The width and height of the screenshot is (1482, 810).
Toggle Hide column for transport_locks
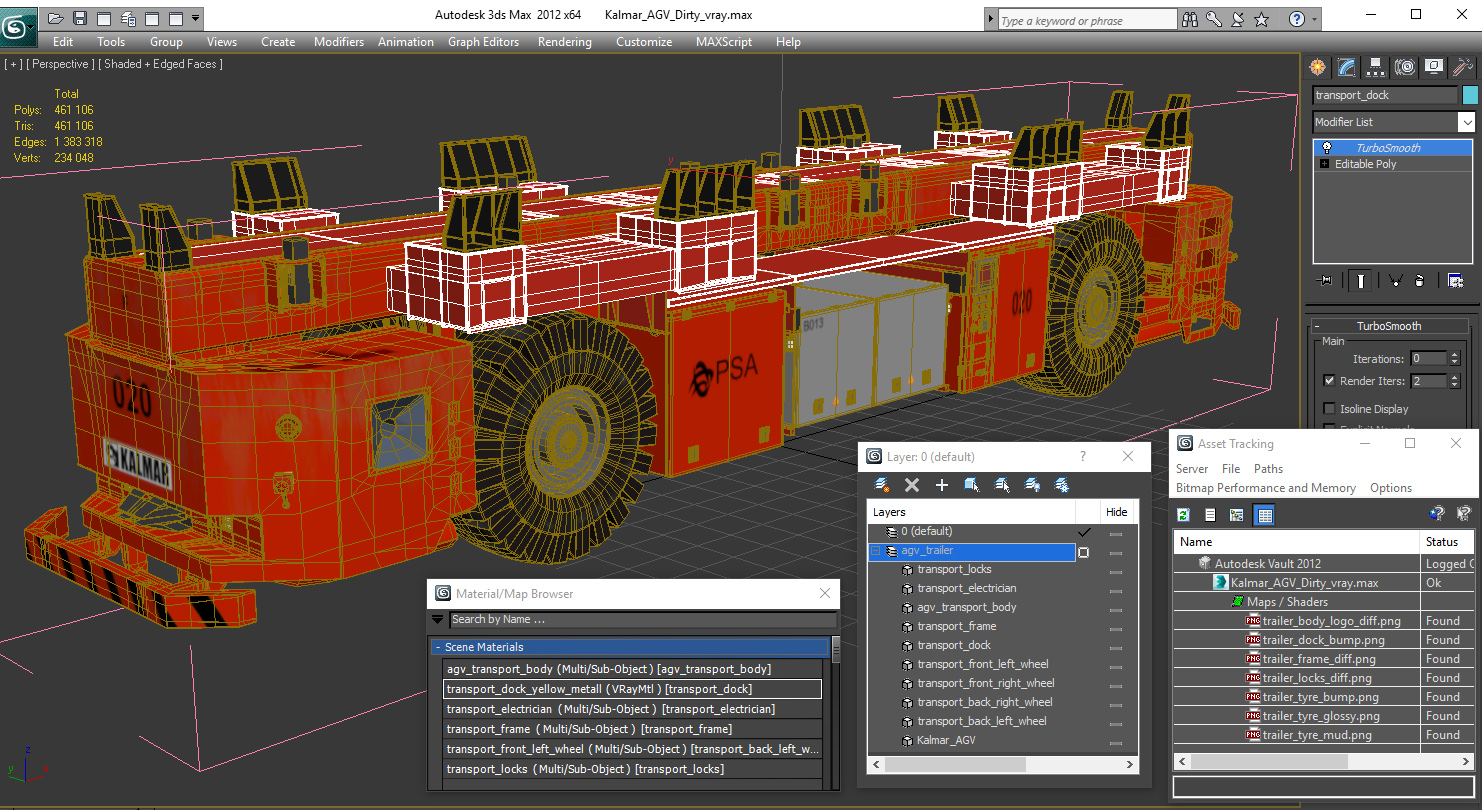point(1116,570)
